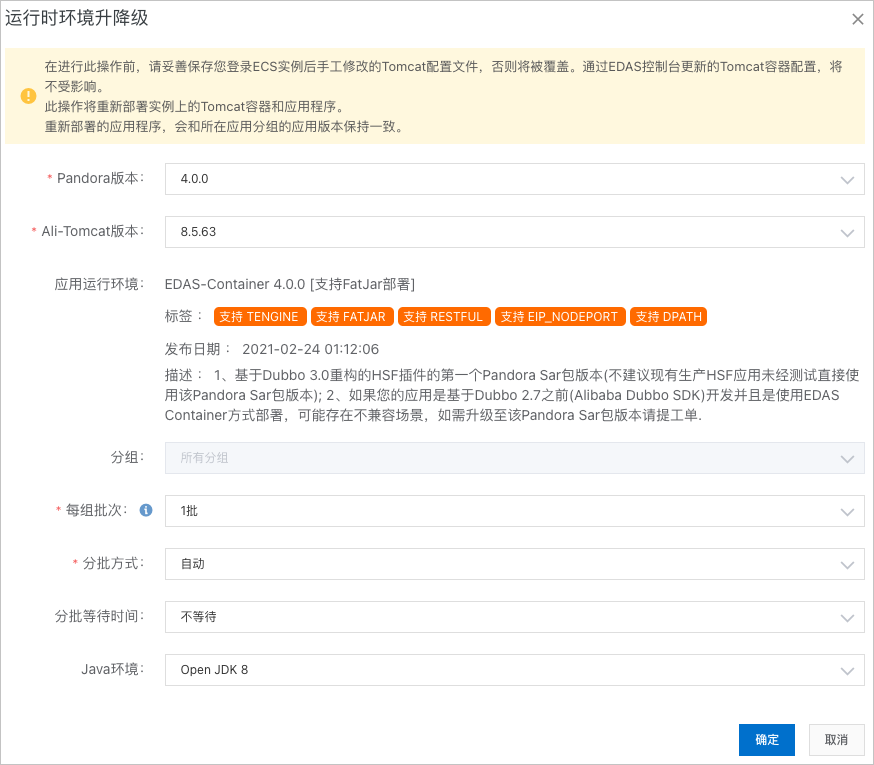Click the 取消 cancel button

click(x=836, y=740)
